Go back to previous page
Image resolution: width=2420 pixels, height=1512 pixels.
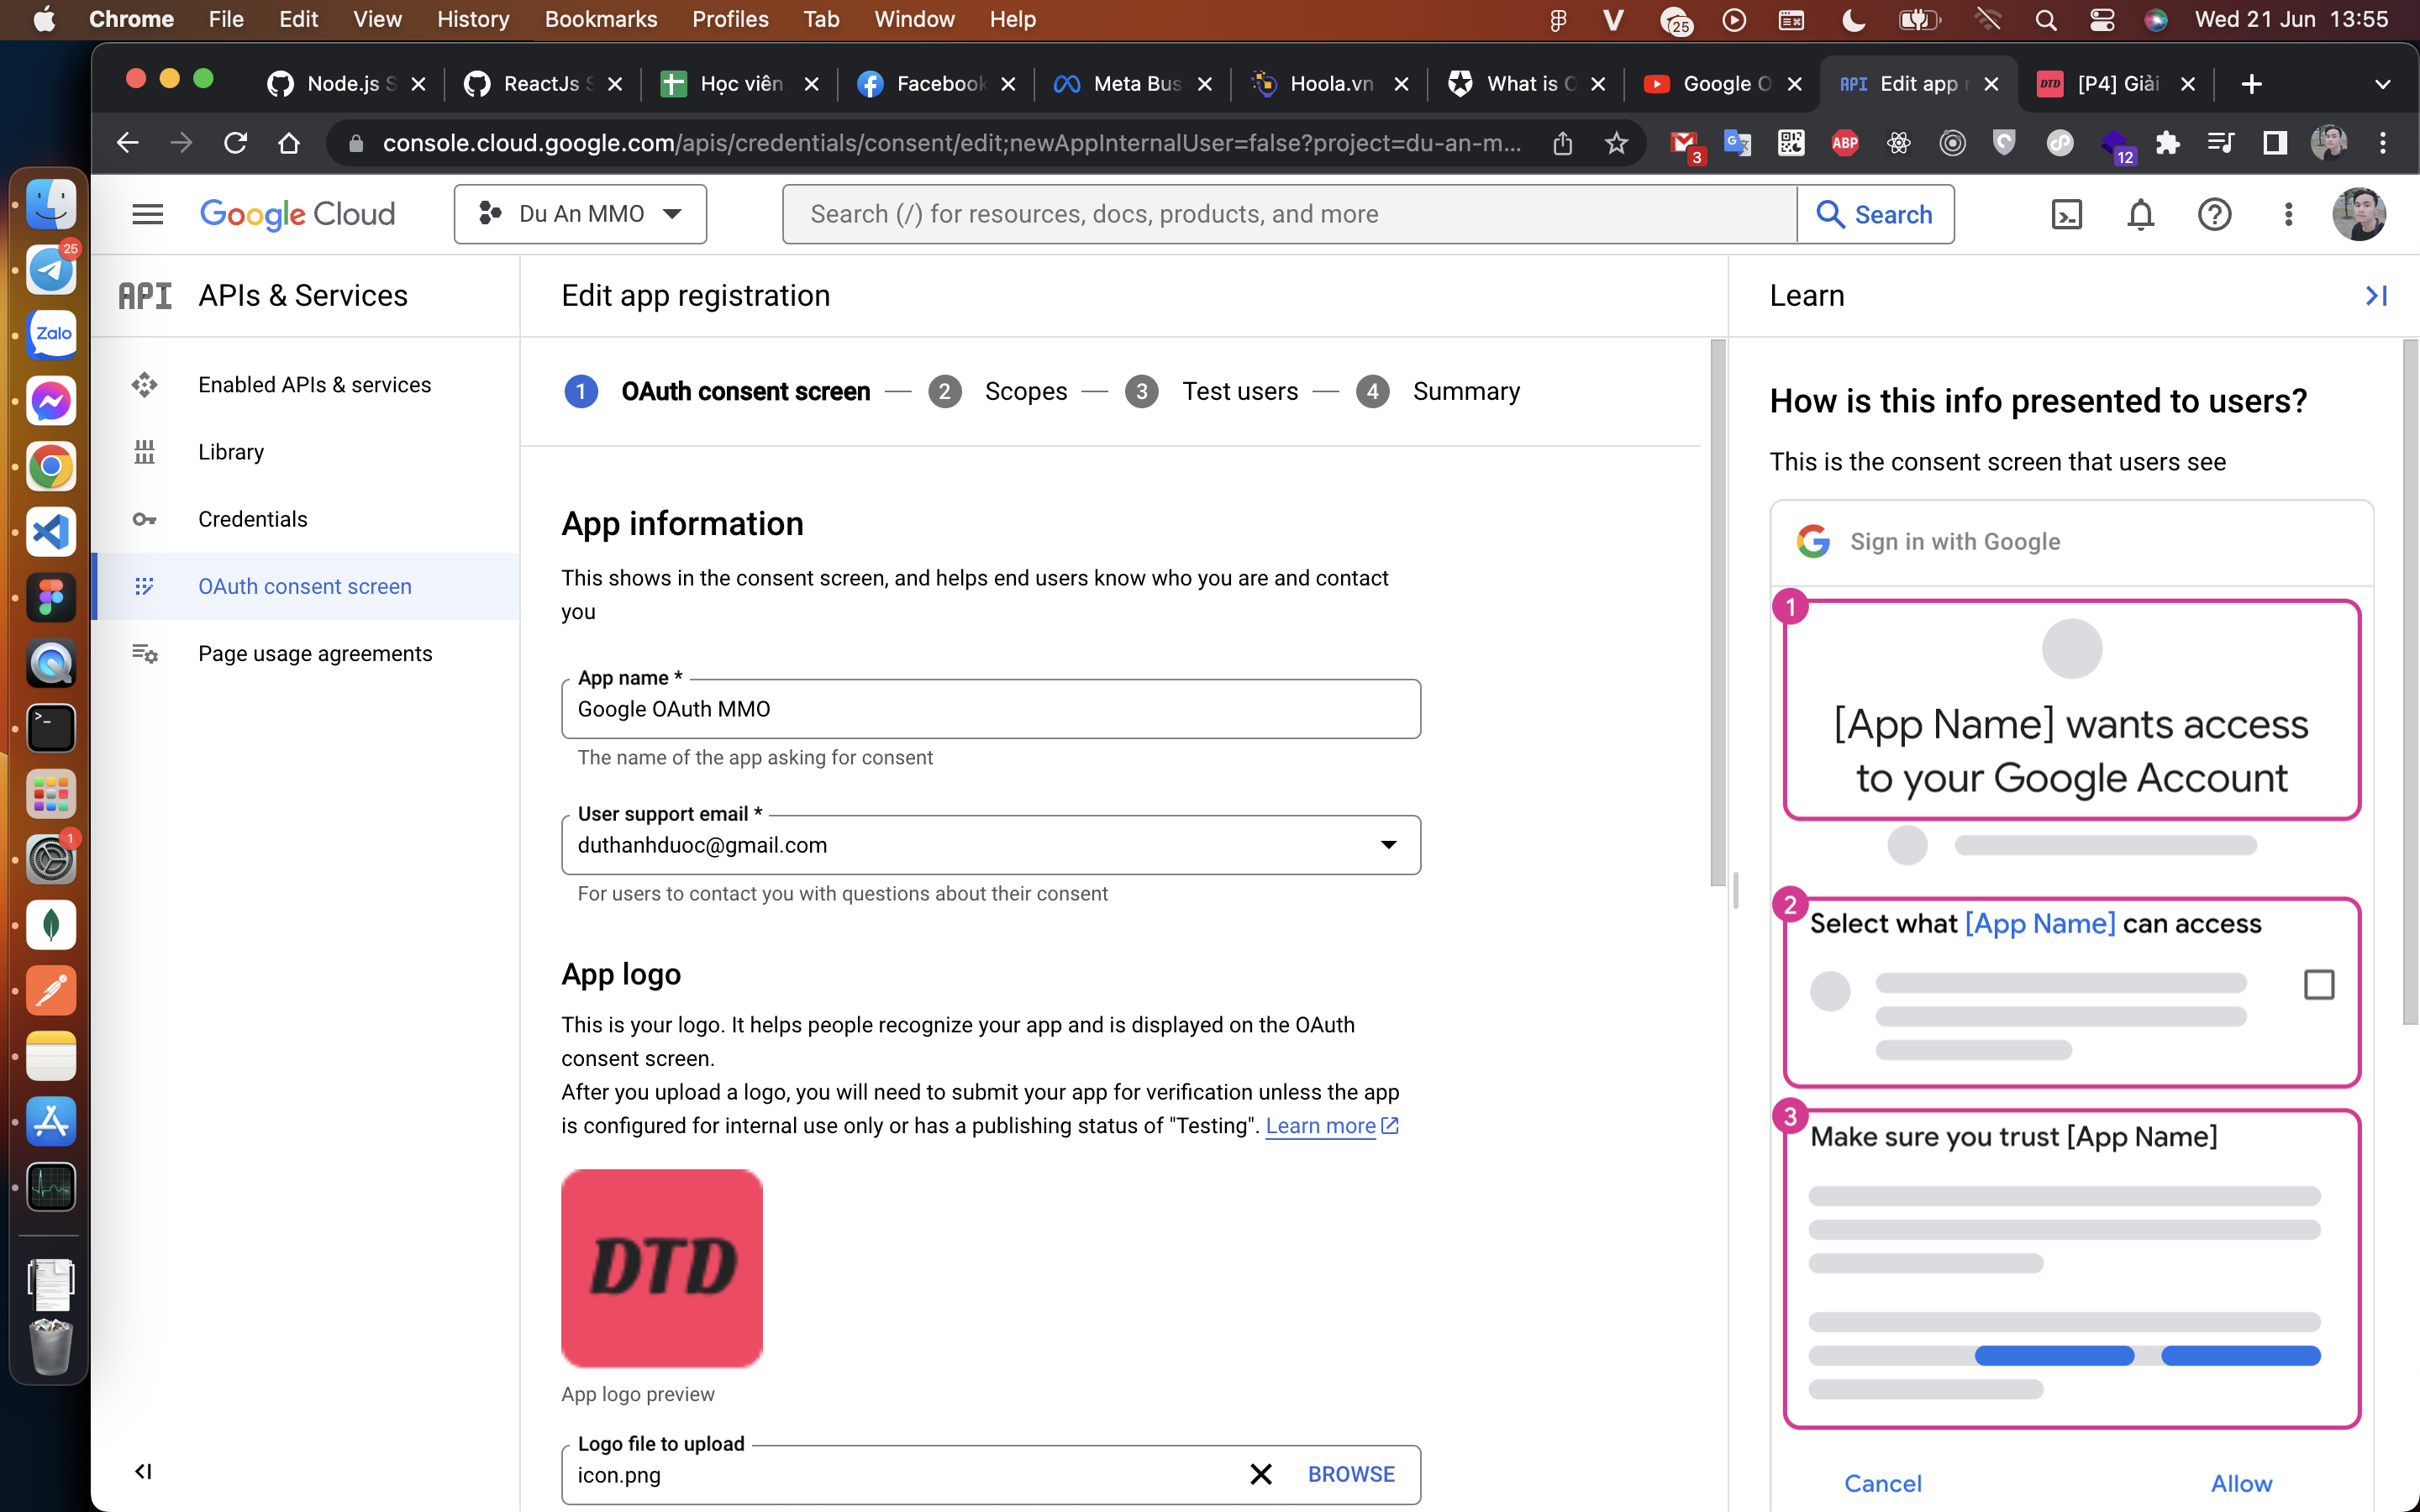[x=127, y=143]
